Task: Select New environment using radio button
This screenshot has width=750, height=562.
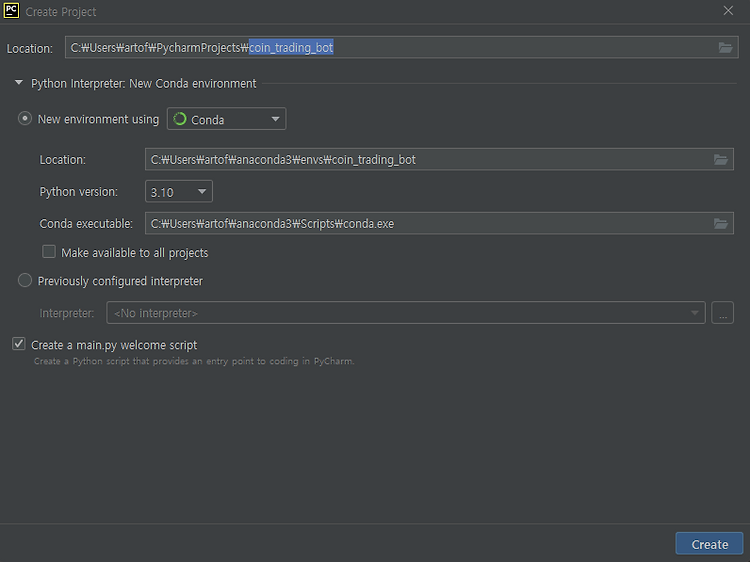Action: pos(25,119)
